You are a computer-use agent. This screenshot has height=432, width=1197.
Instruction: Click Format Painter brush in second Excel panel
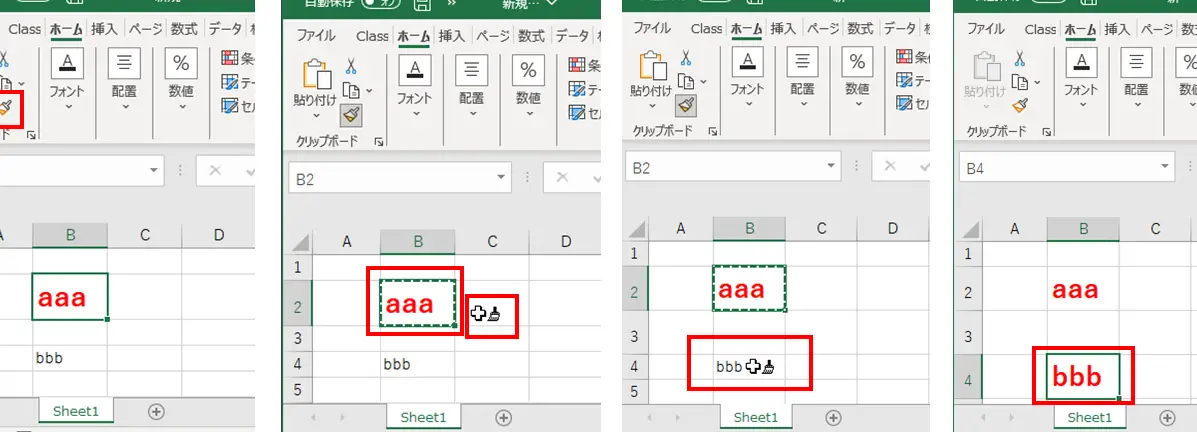pyautogui.click(x=351, y=115)
